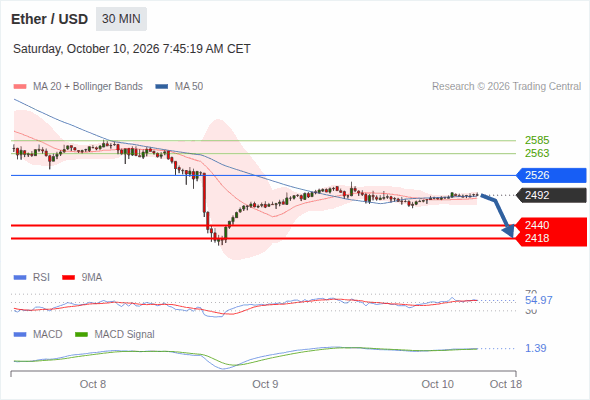Select the 2526 pivot price label
This screenshot has width=590, height=400.
[551, 175]
